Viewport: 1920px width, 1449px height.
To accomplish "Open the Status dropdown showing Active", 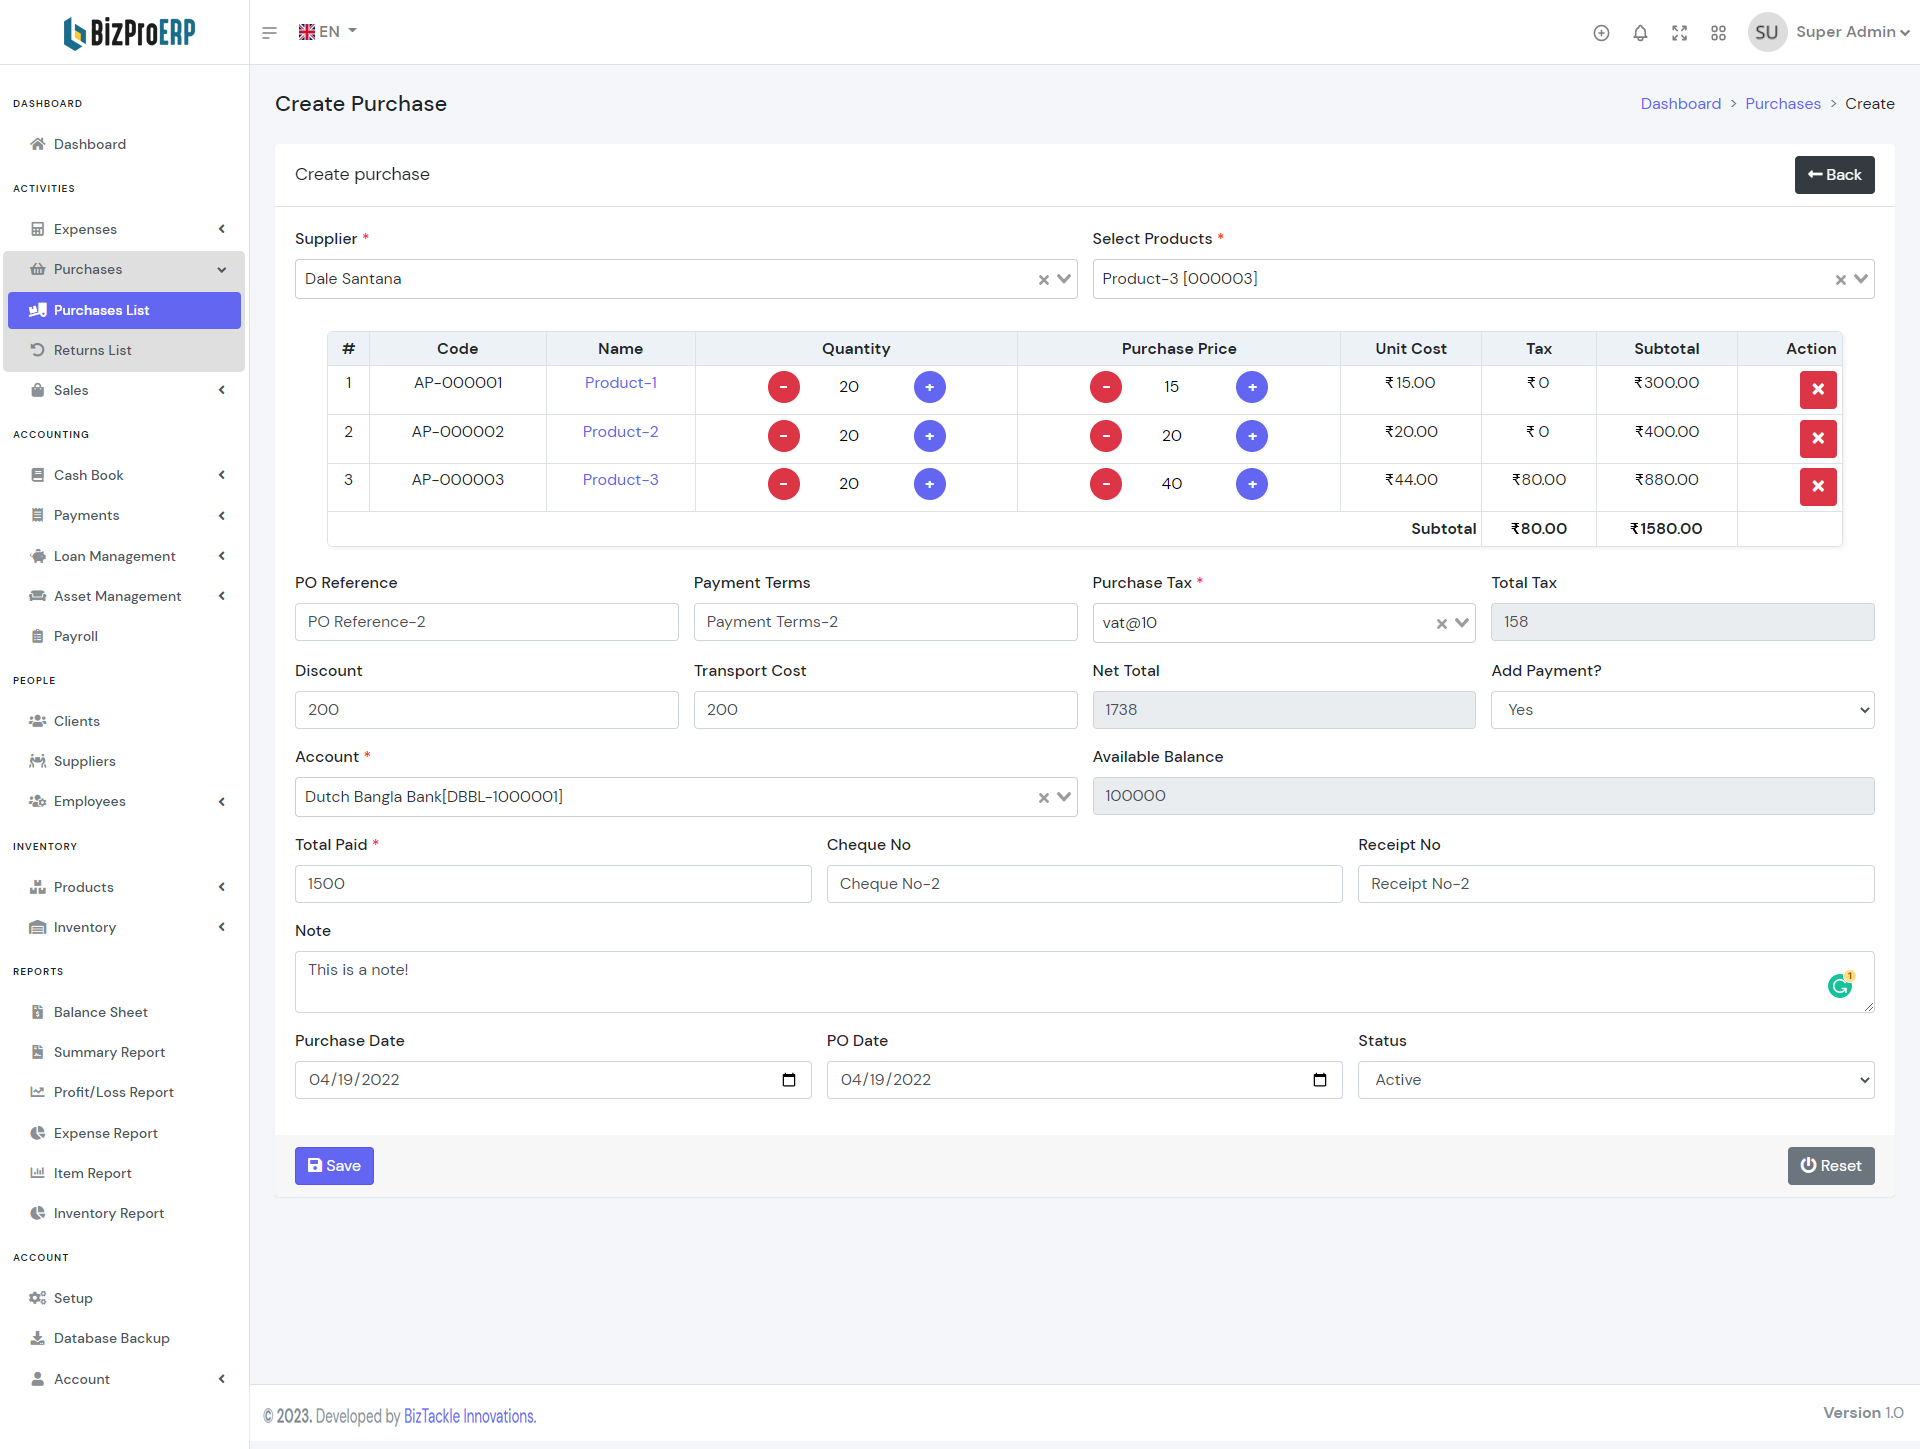I will 1615,1080.
